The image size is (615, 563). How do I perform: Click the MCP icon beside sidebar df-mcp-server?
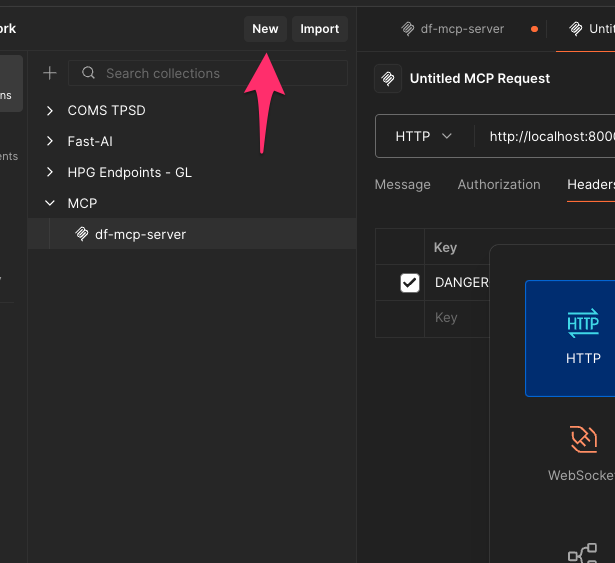point(82,234)
